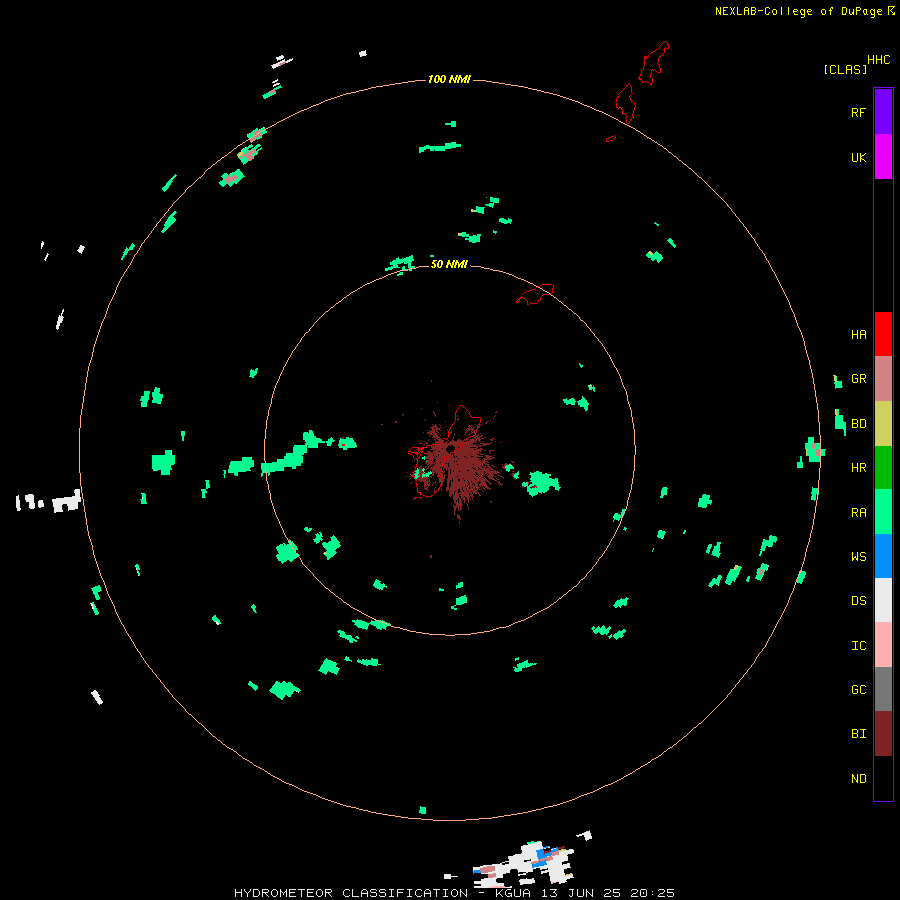Click the UK magenta legend swatch

(x=883, y=157)
